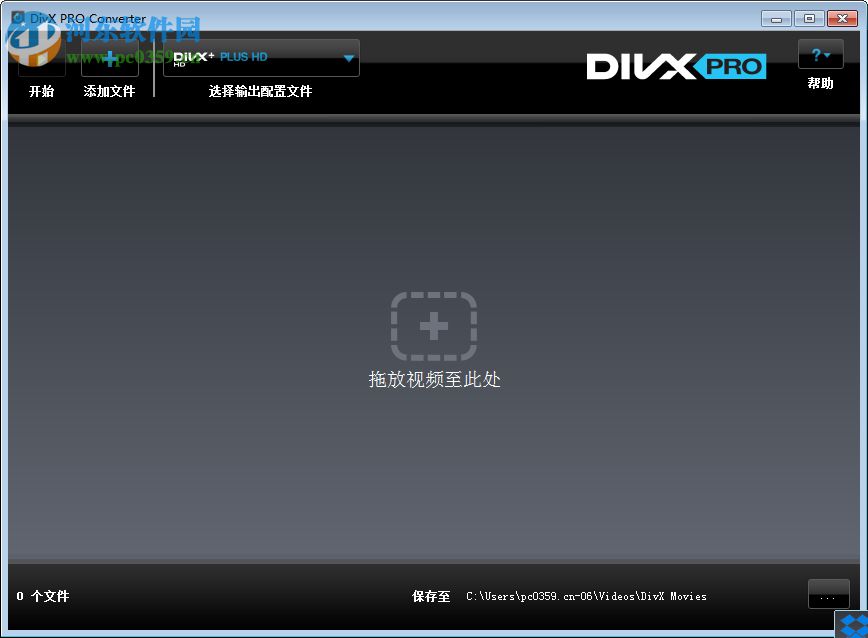The height and width of the screenshot is (638, 868).
Task: Click the dashed plus drop-zone icon
Action: (x=434, y=325)
